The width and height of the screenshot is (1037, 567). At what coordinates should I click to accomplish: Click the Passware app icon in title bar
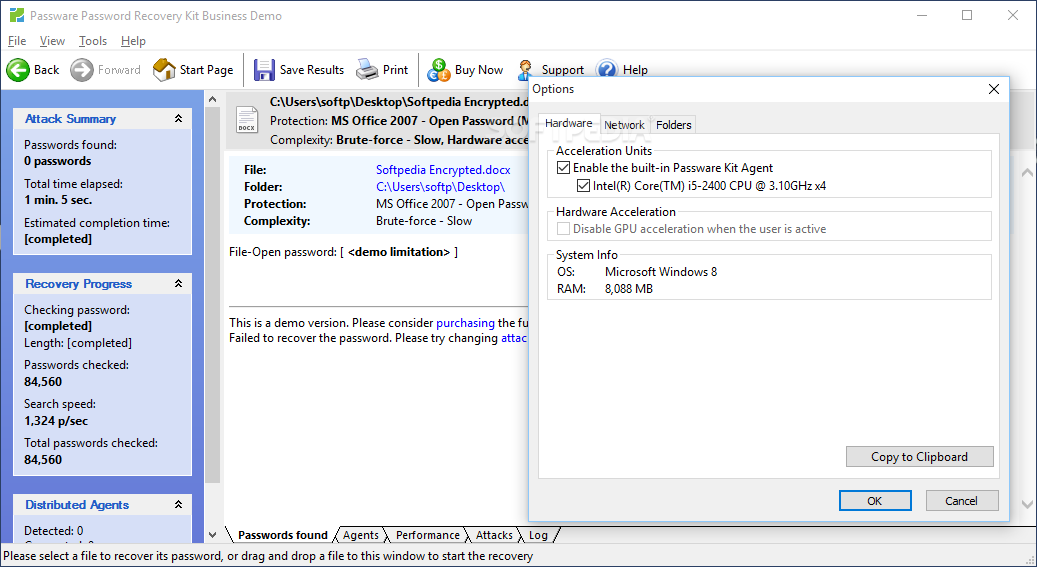pos(17,15)
